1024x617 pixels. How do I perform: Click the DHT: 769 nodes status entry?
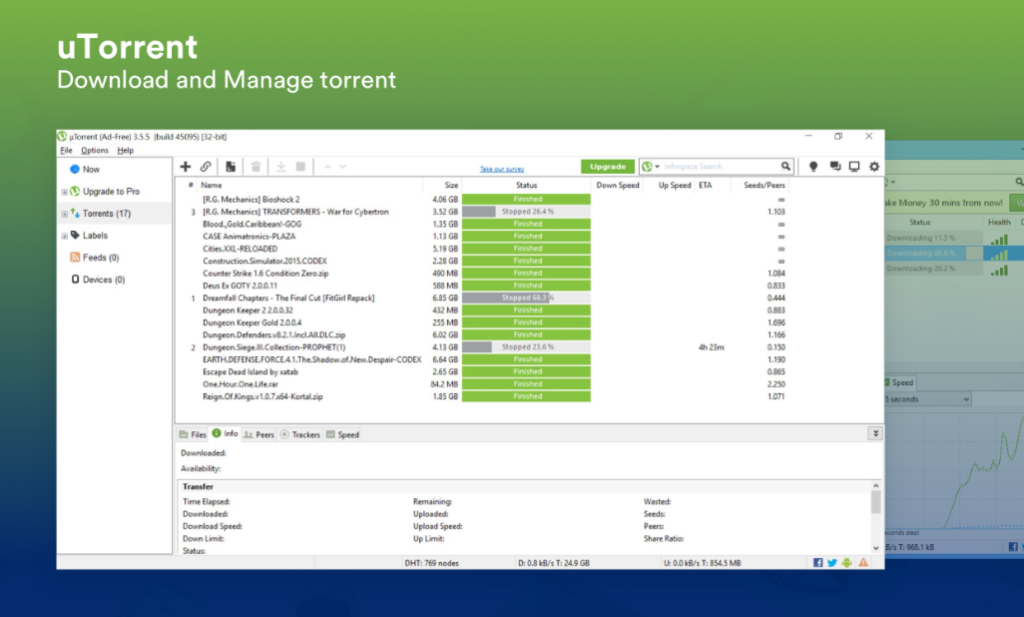pos(431,563)
